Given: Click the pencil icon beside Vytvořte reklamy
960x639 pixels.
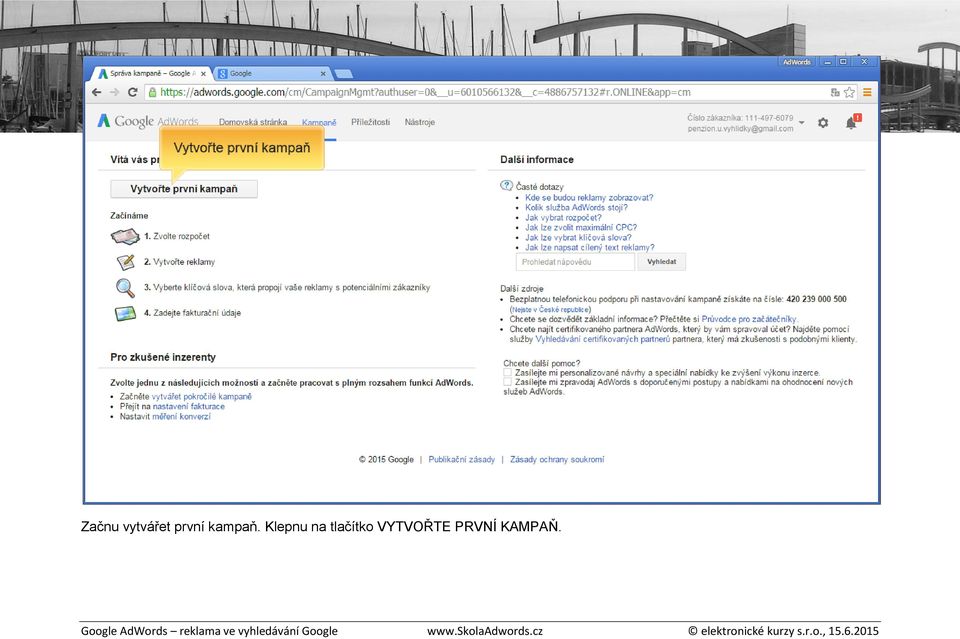Looking at the screenshot, I should (126, 262).
